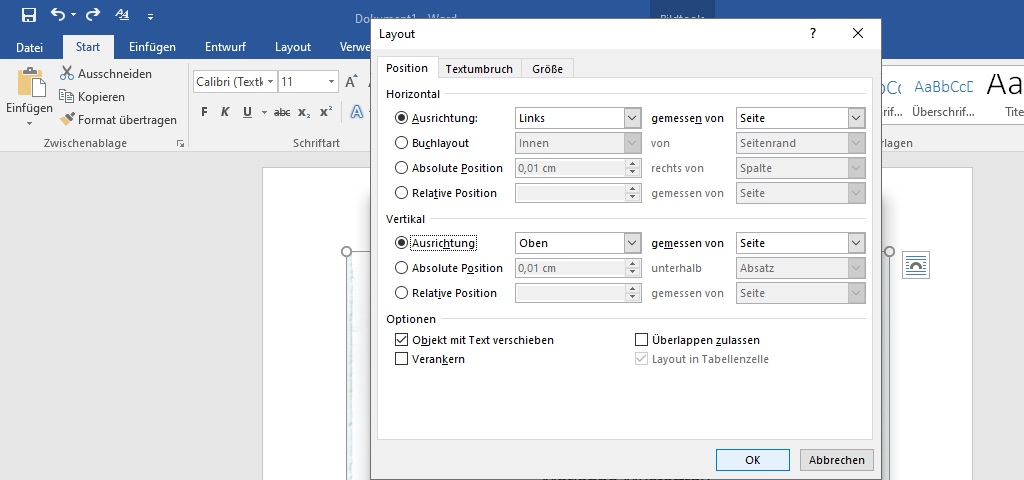Select horizontal Buchlayout radio button
1024x480 pixels.
tap(402, 143)
